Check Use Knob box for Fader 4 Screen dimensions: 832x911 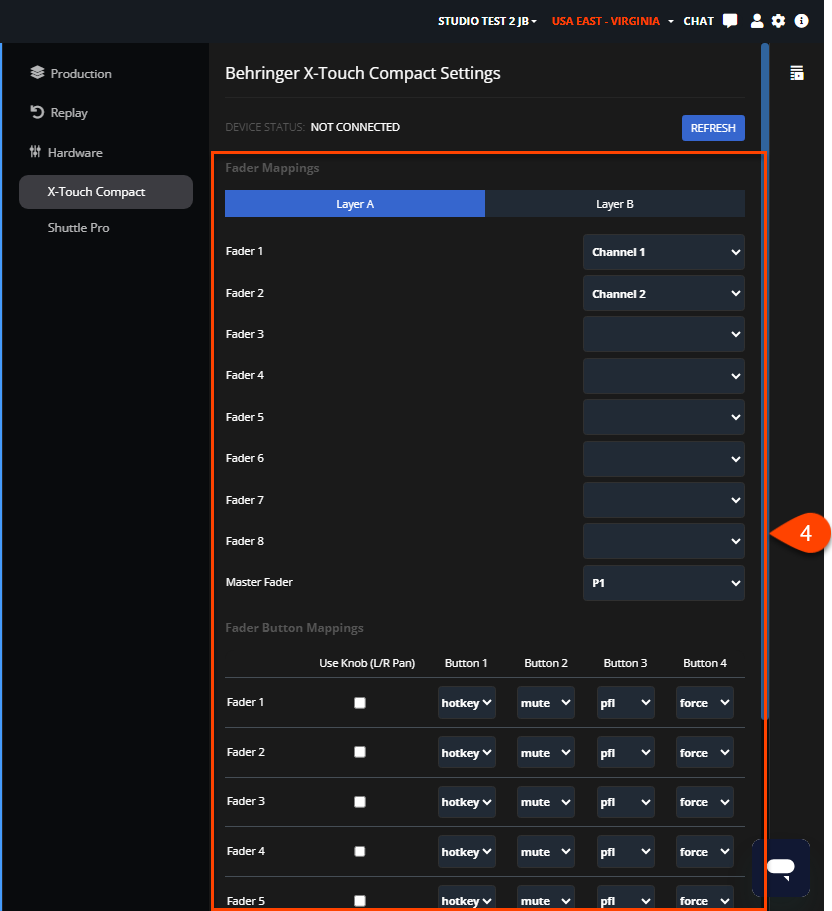360,852
